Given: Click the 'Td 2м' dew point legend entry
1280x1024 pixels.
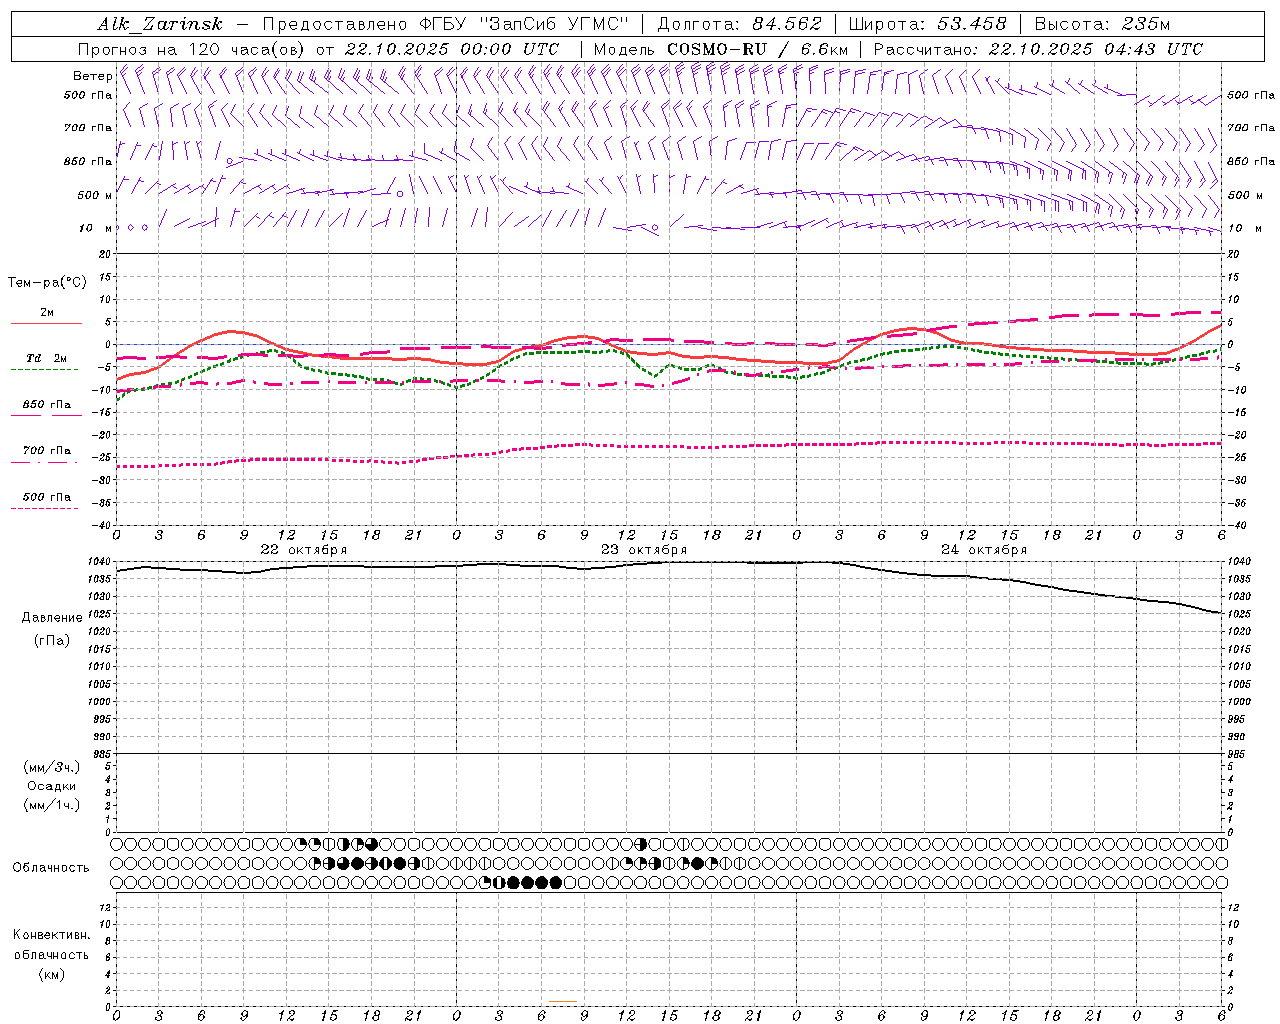Looking at the screenshot, I should coord(47,358).
